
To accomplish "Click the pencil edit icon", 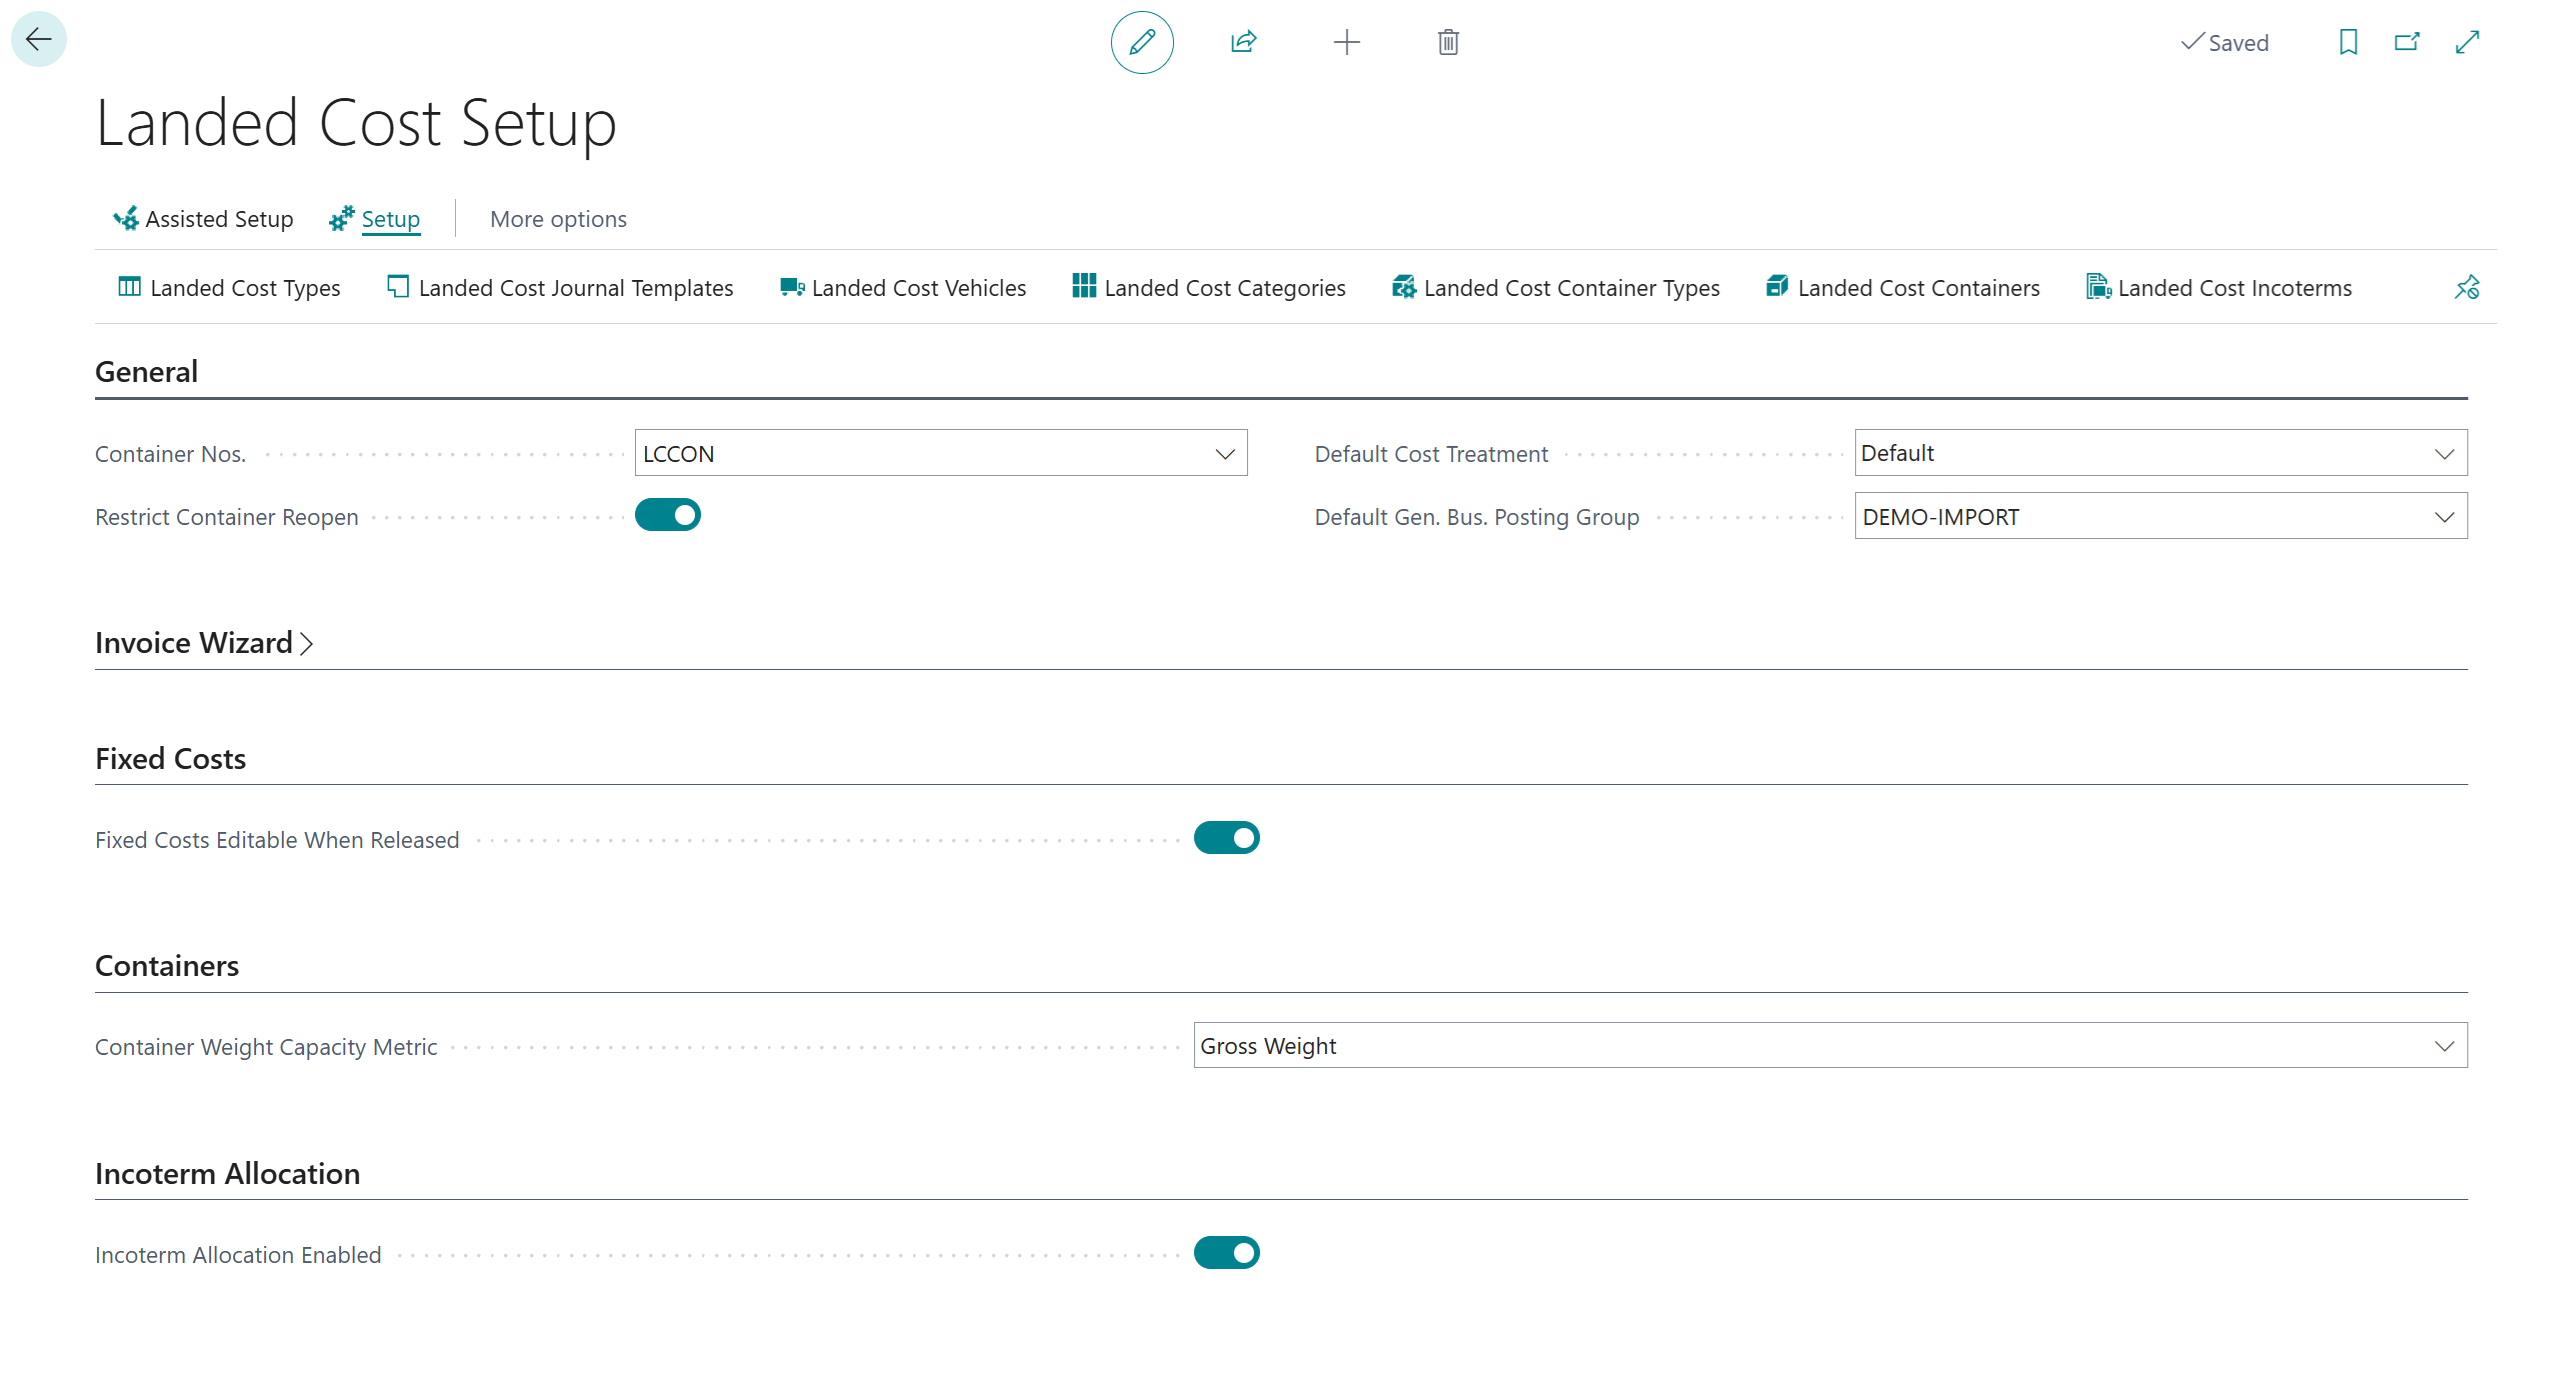I will click(x=1141, y=42).
